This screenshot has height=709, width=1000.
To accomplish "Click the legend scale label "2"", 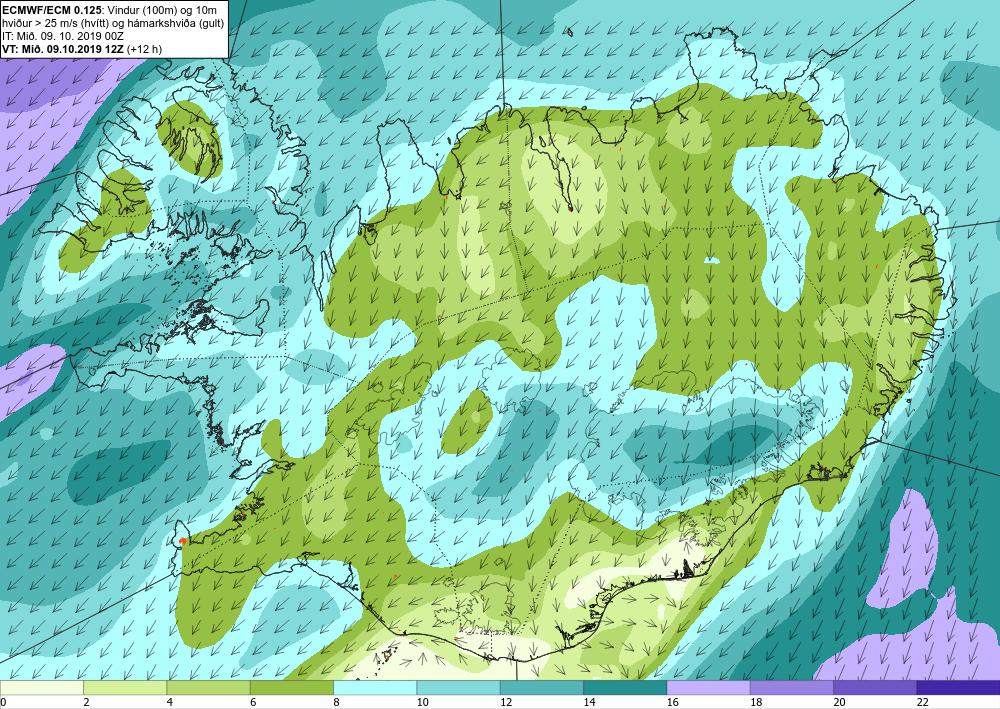I will tap(86, 702).
